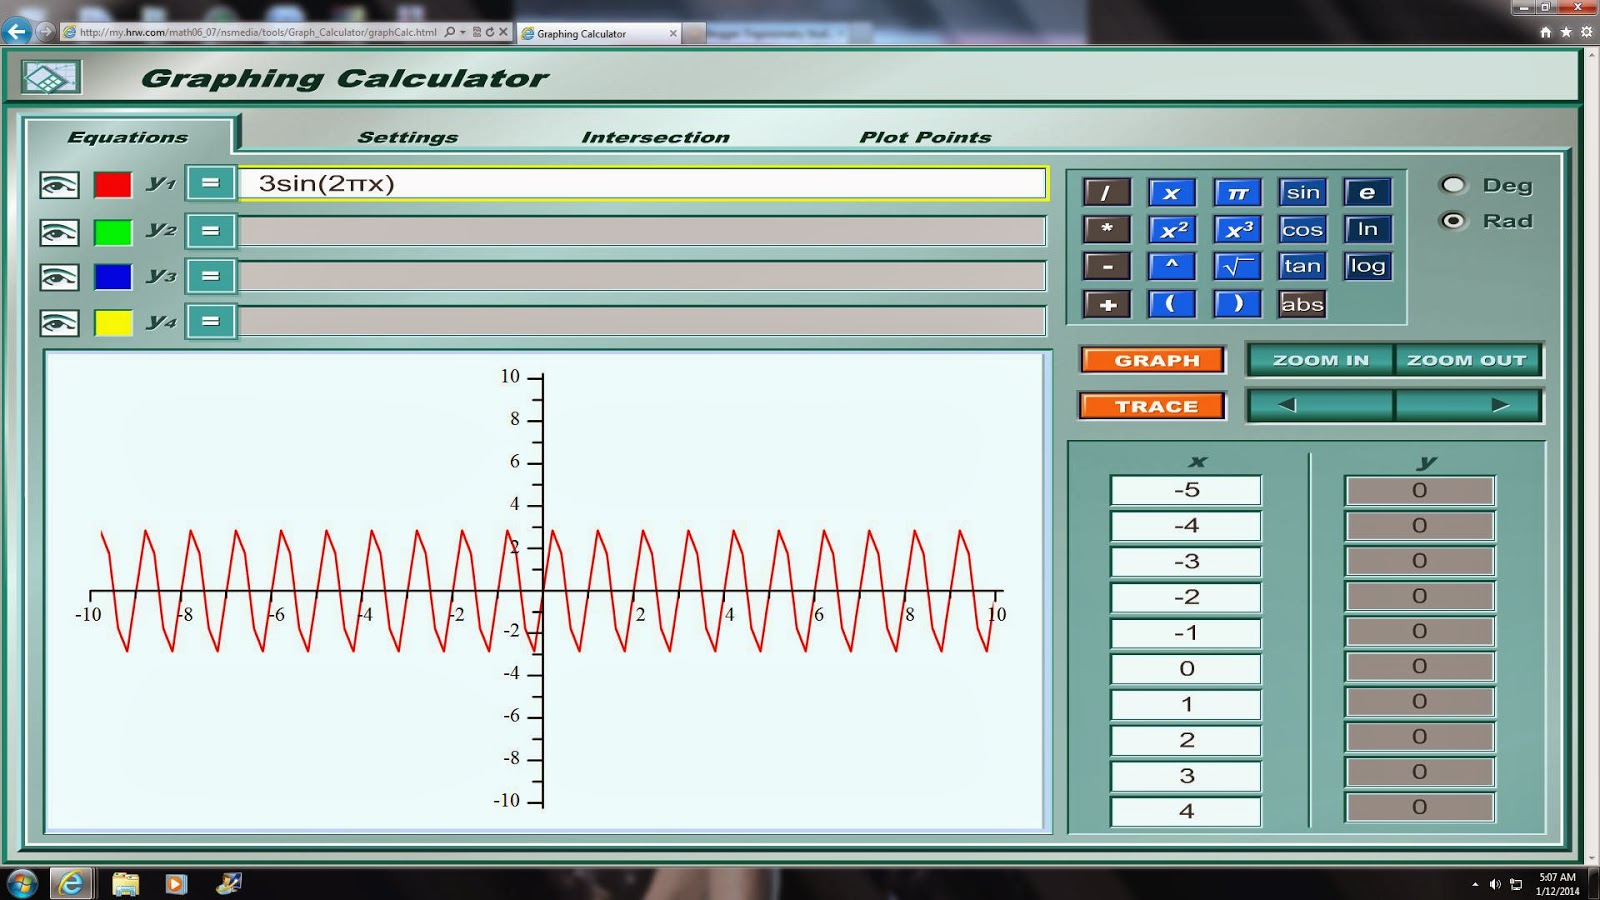The image size is (1600, 900).
Task: Go back with the browser back arrow
Action: coord(17,31)
